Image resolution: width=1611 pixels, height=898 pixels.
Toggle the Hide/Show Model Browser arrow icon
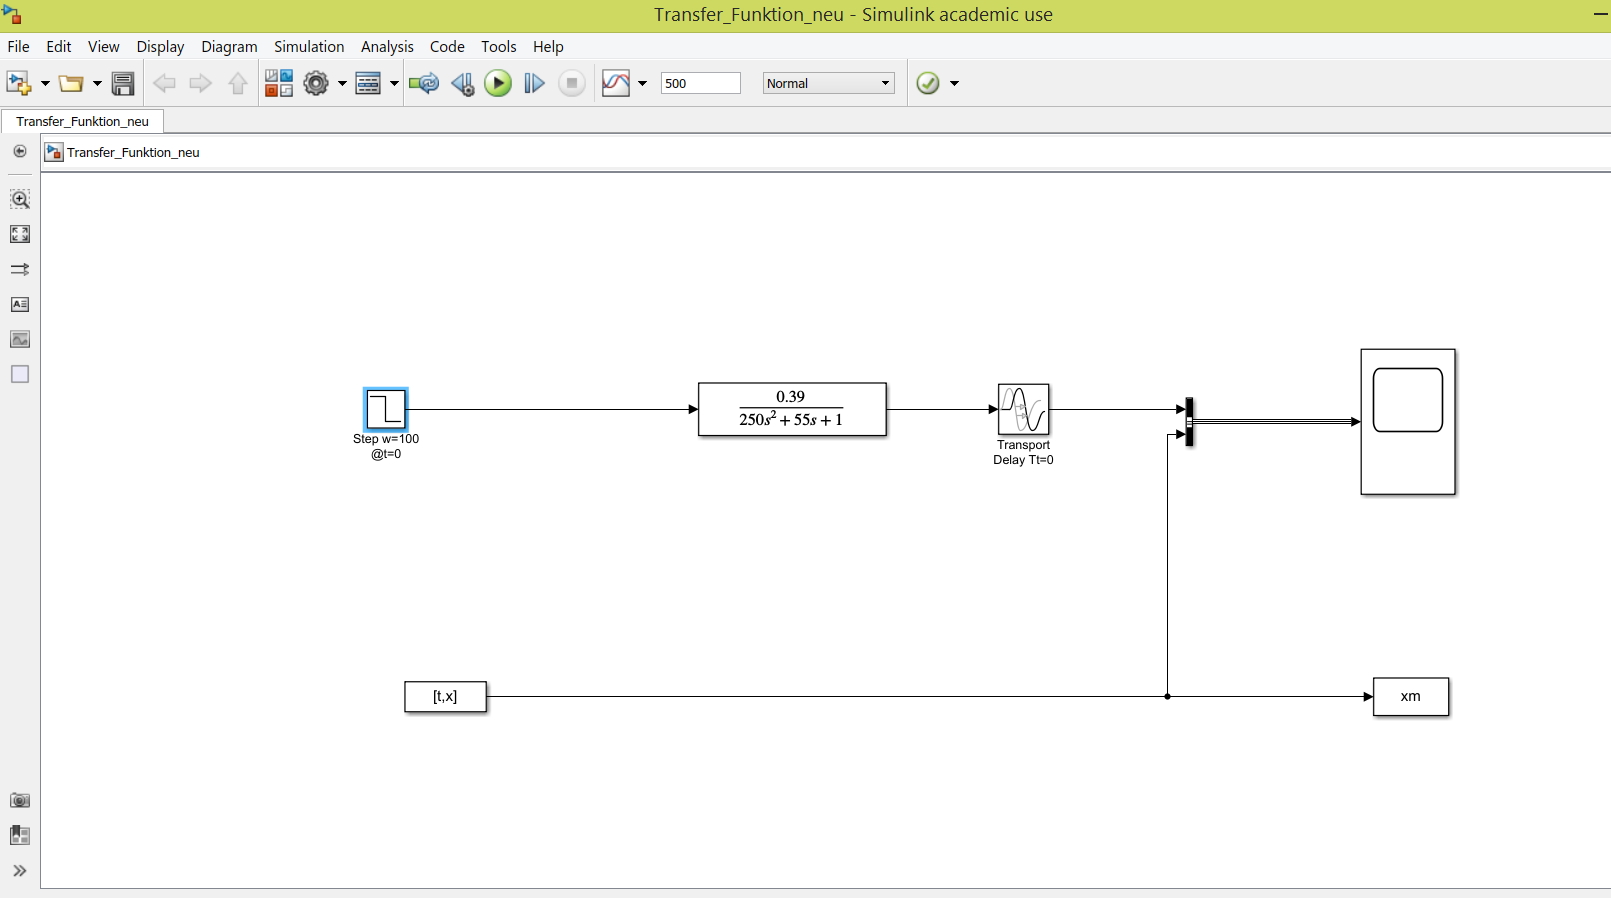click(20, 151)
